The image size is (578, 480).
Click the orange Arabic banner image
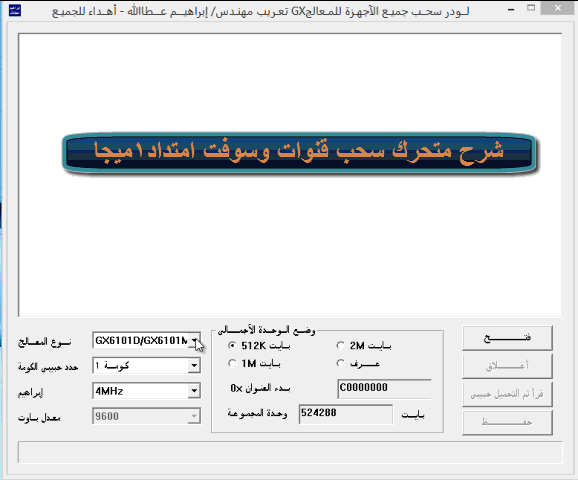299,153
